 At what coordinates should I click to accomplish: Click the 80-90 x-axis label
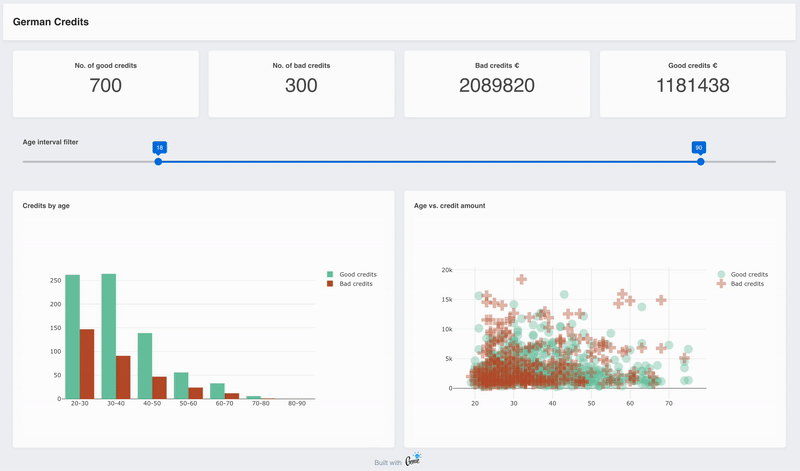click(x=297, y=404)
